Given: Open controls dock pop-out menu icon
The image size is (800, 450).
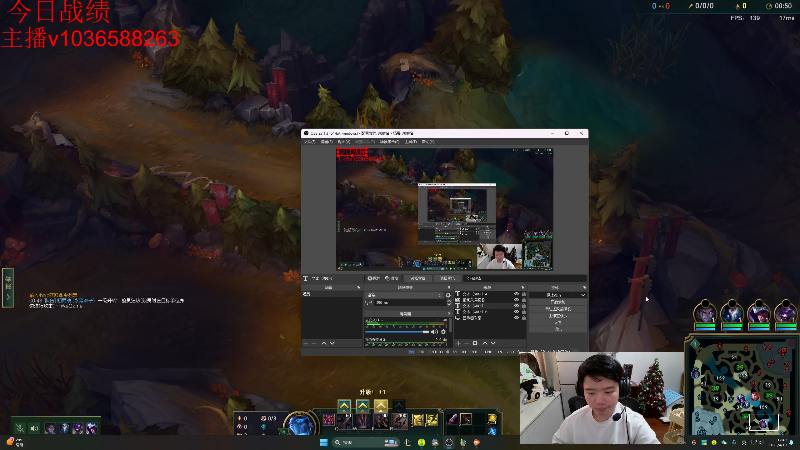Looking at the screenshot, I should [584, 287].
